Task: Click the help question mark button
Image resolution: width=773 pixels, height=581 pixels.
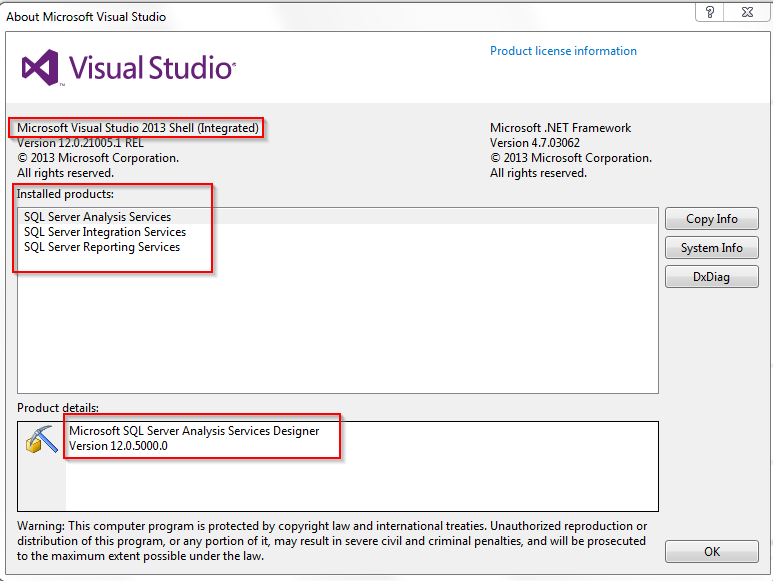Action: click(x=709, y=12)
